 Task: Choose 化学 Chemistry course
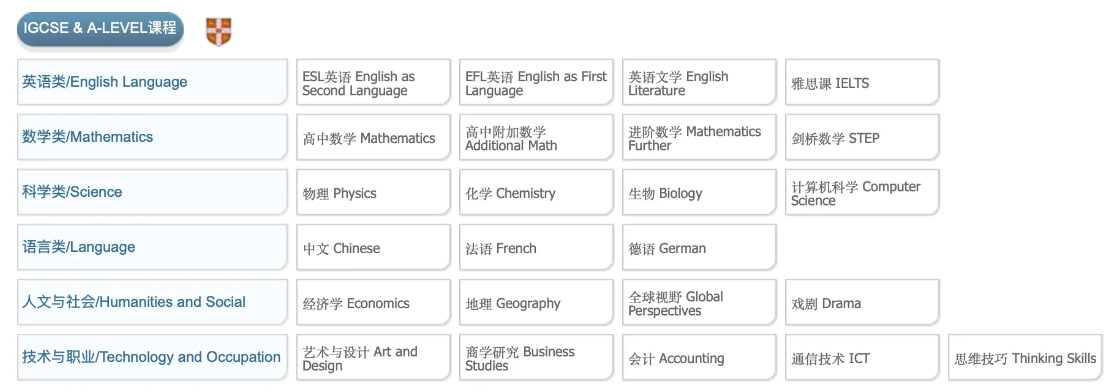tap(536, 192)
